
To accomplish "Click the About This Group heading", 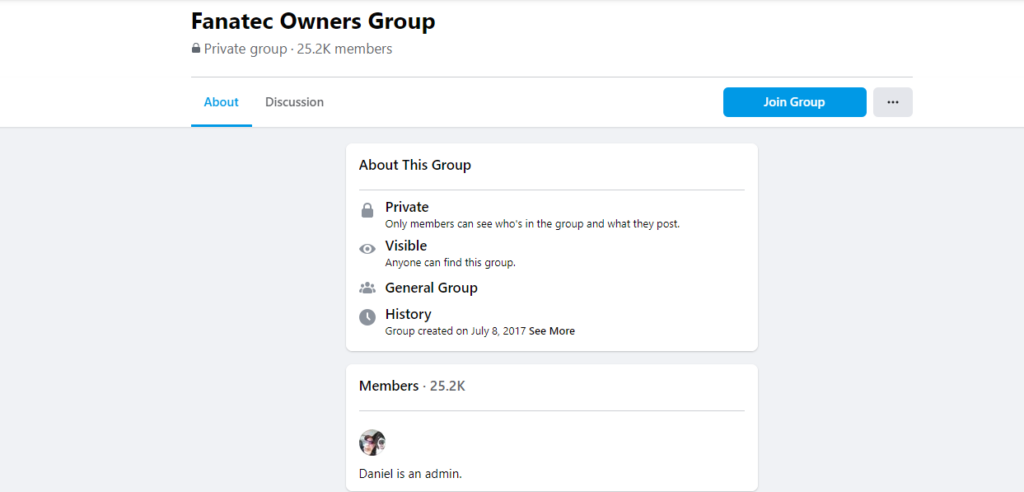I will tap(415, 165).
